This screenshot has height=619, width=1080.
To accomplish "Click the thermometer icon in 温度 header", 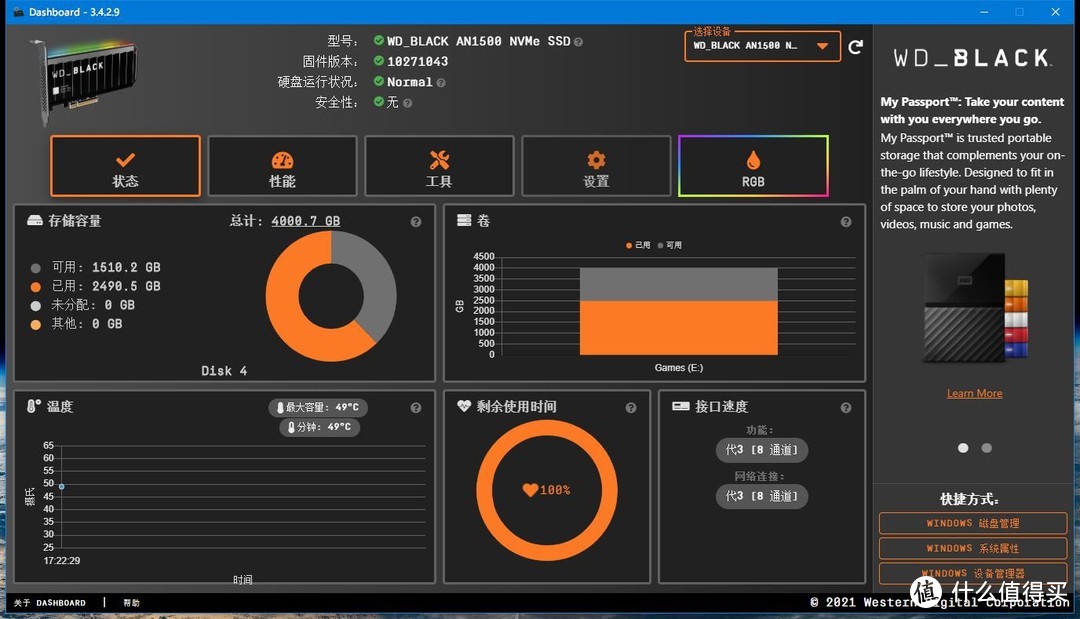I will (33, 406).
